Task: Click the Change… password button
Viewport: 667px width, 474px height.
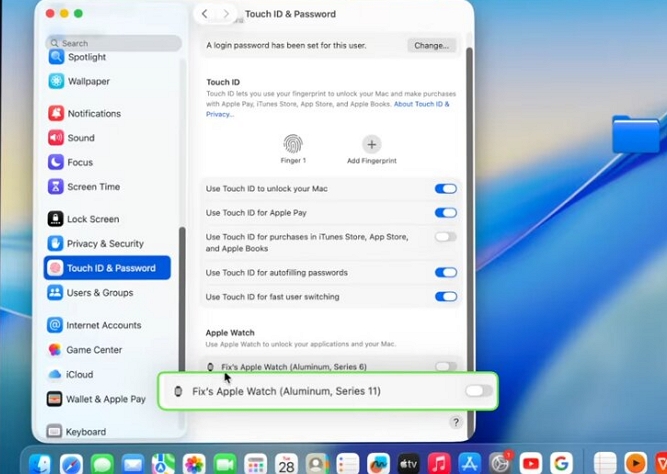Action: click(x=431, y=45)
